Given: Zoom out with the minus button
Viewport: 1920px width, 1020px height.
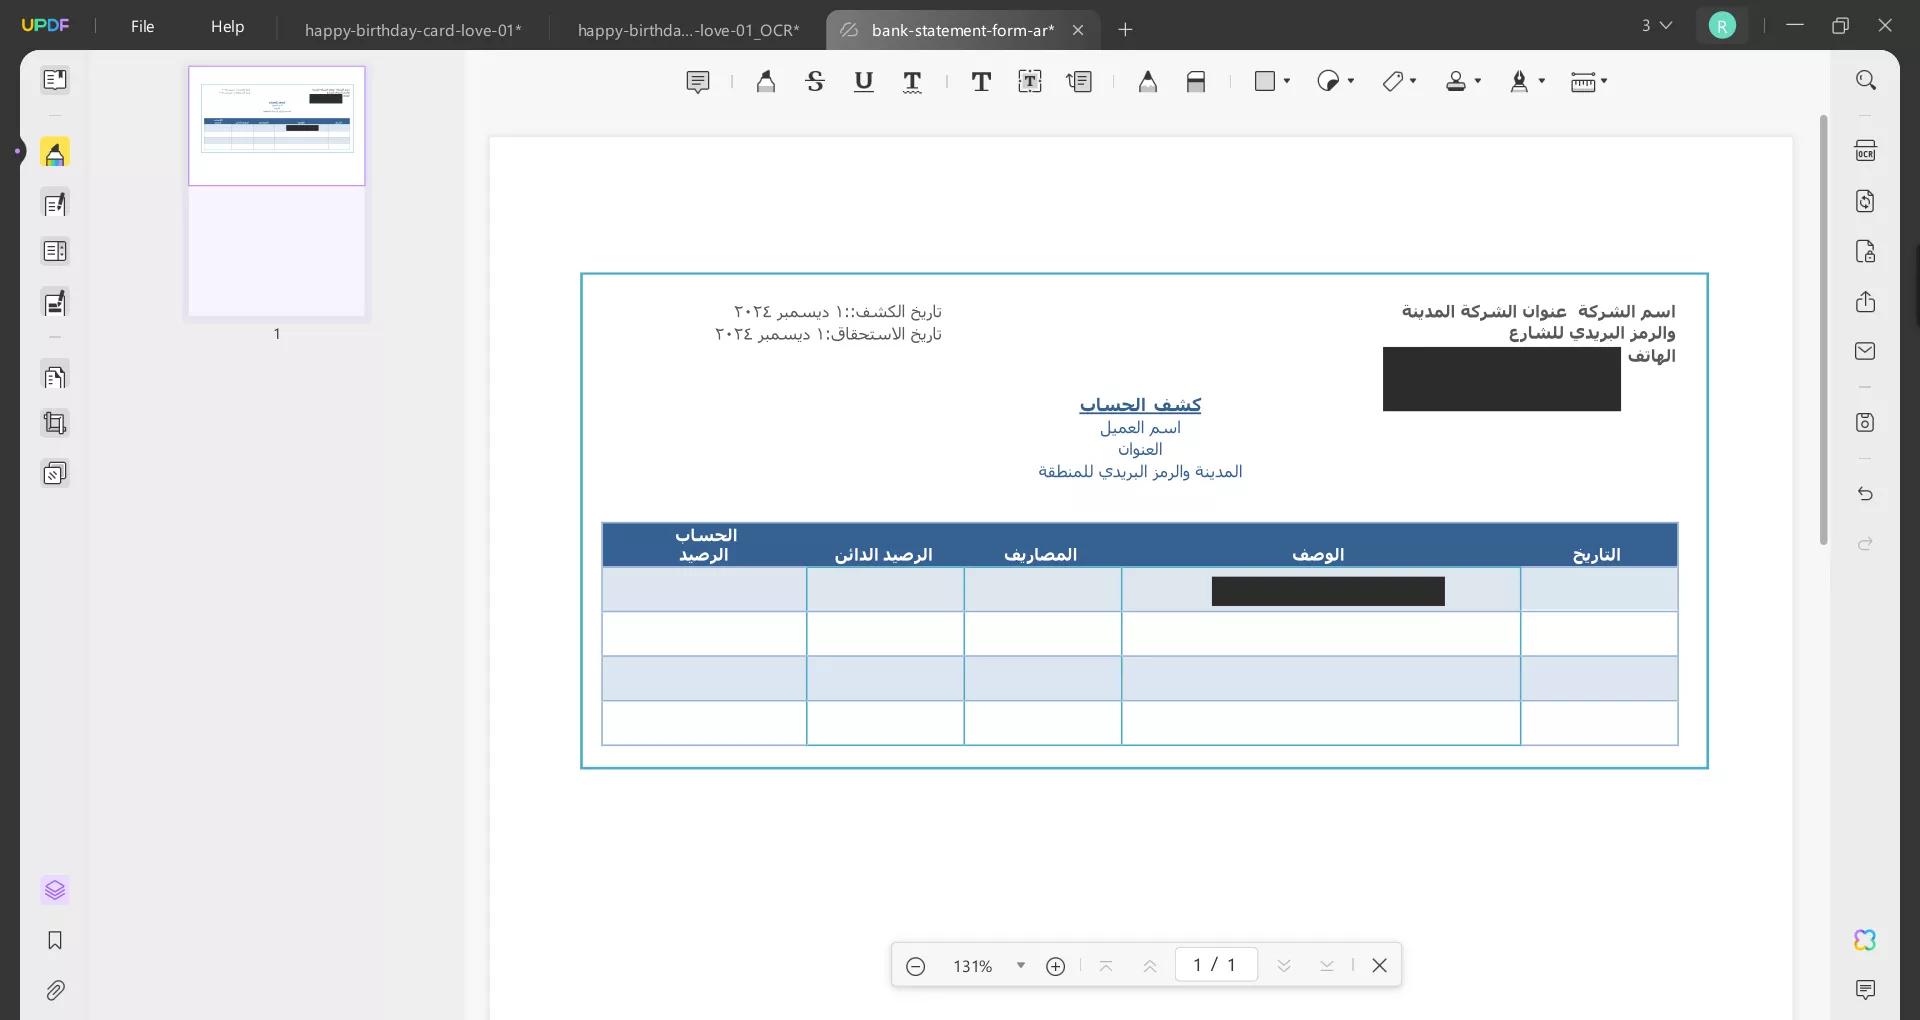Looking at the screenshot, I should 915,966.
